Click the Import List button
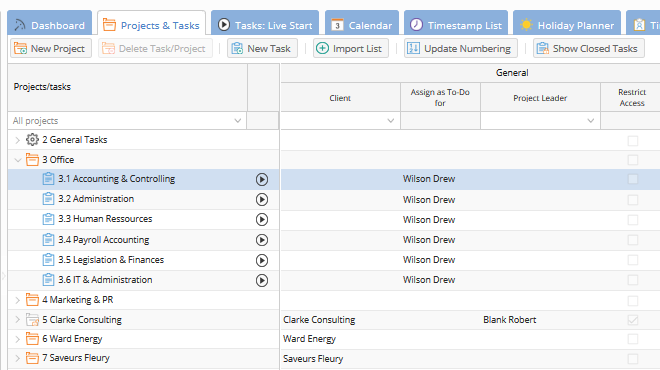Image resolution: width=660 pixels, height=370 pixels. pyautogui.click(x=351, y=48)
